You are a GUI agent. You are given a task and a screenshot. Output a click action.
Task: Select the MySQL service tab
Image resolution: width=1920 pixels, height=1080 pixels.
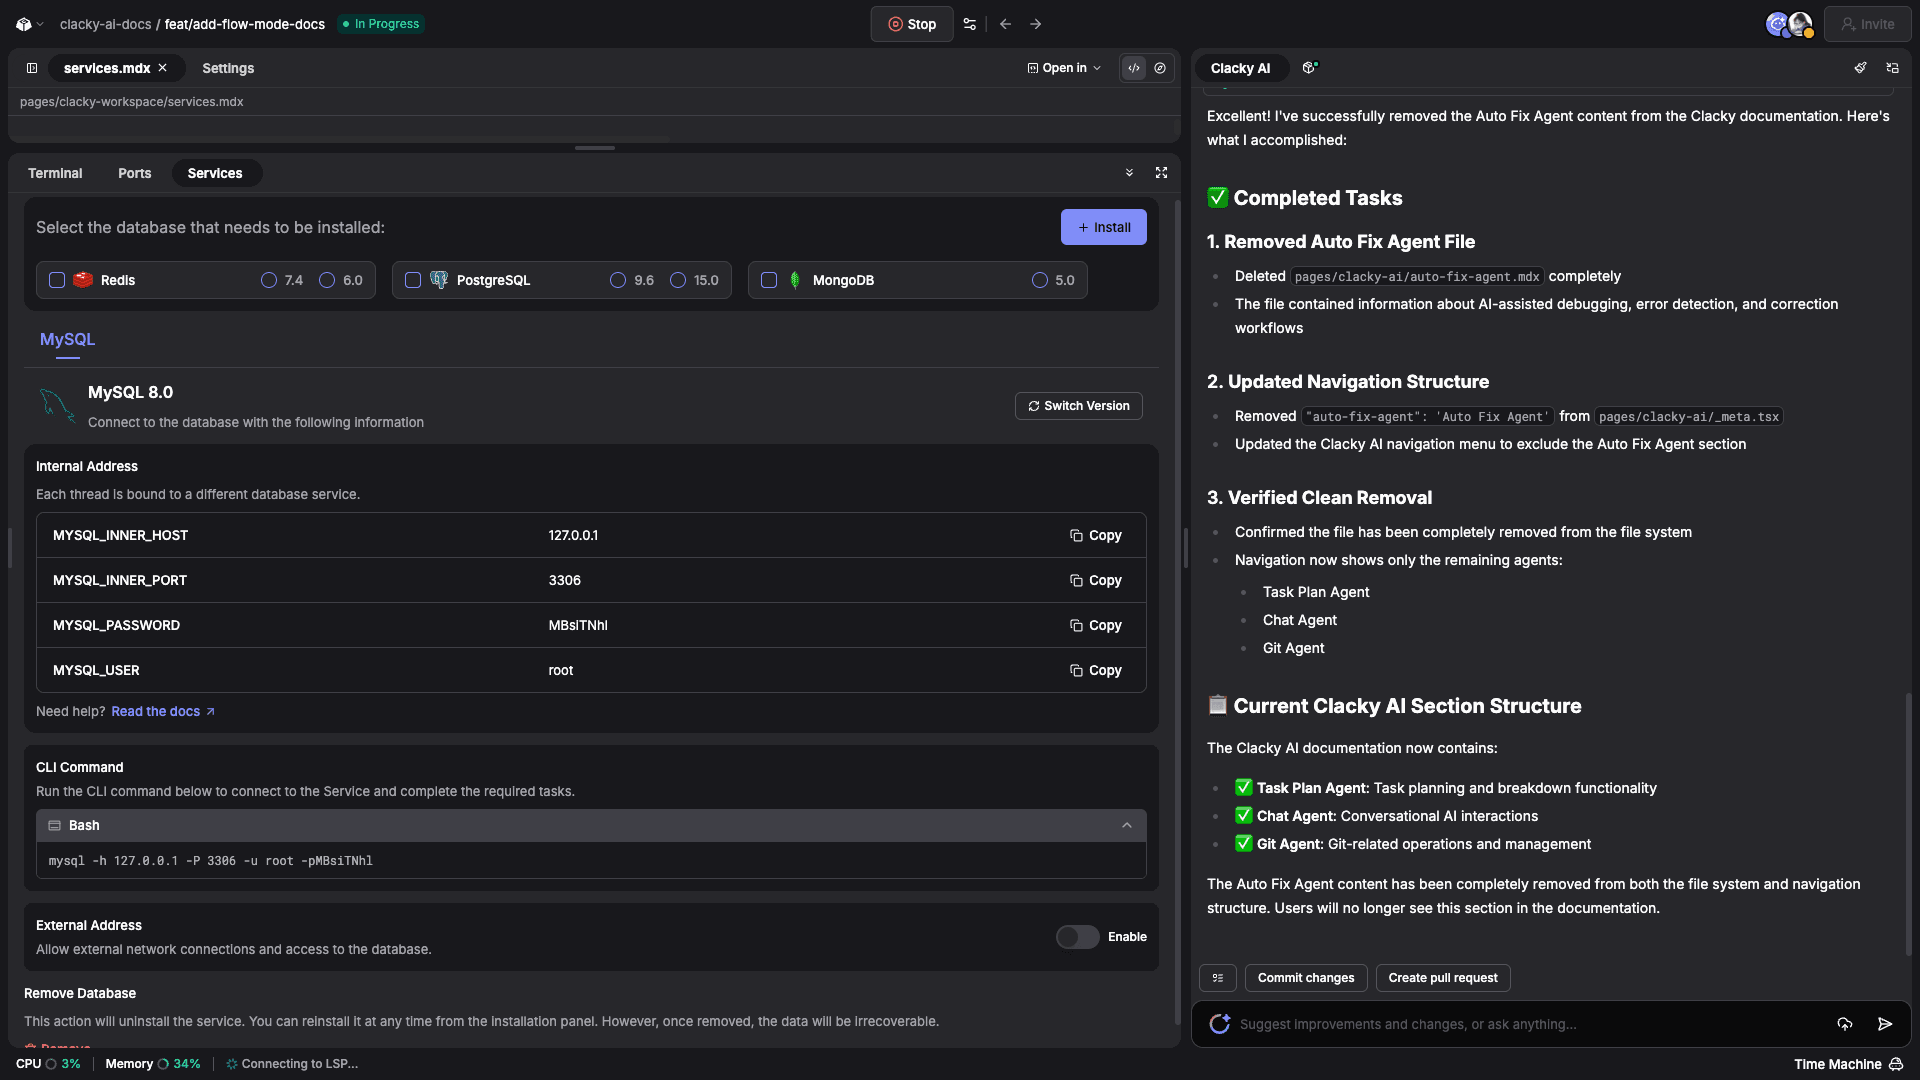pos(68,340)
